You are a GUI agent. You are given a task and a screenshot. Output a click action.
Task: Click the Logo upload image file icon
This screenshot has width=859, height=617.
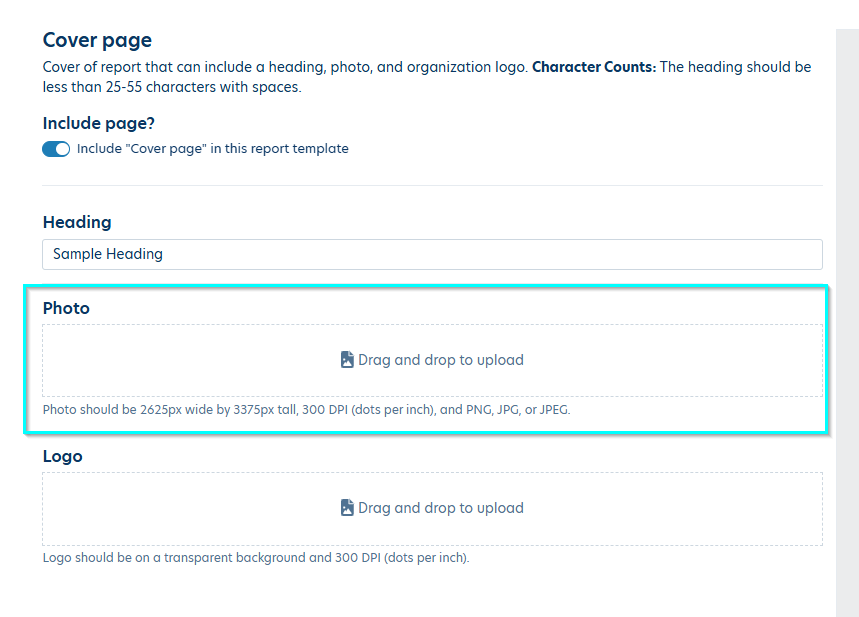coord(347,507)
